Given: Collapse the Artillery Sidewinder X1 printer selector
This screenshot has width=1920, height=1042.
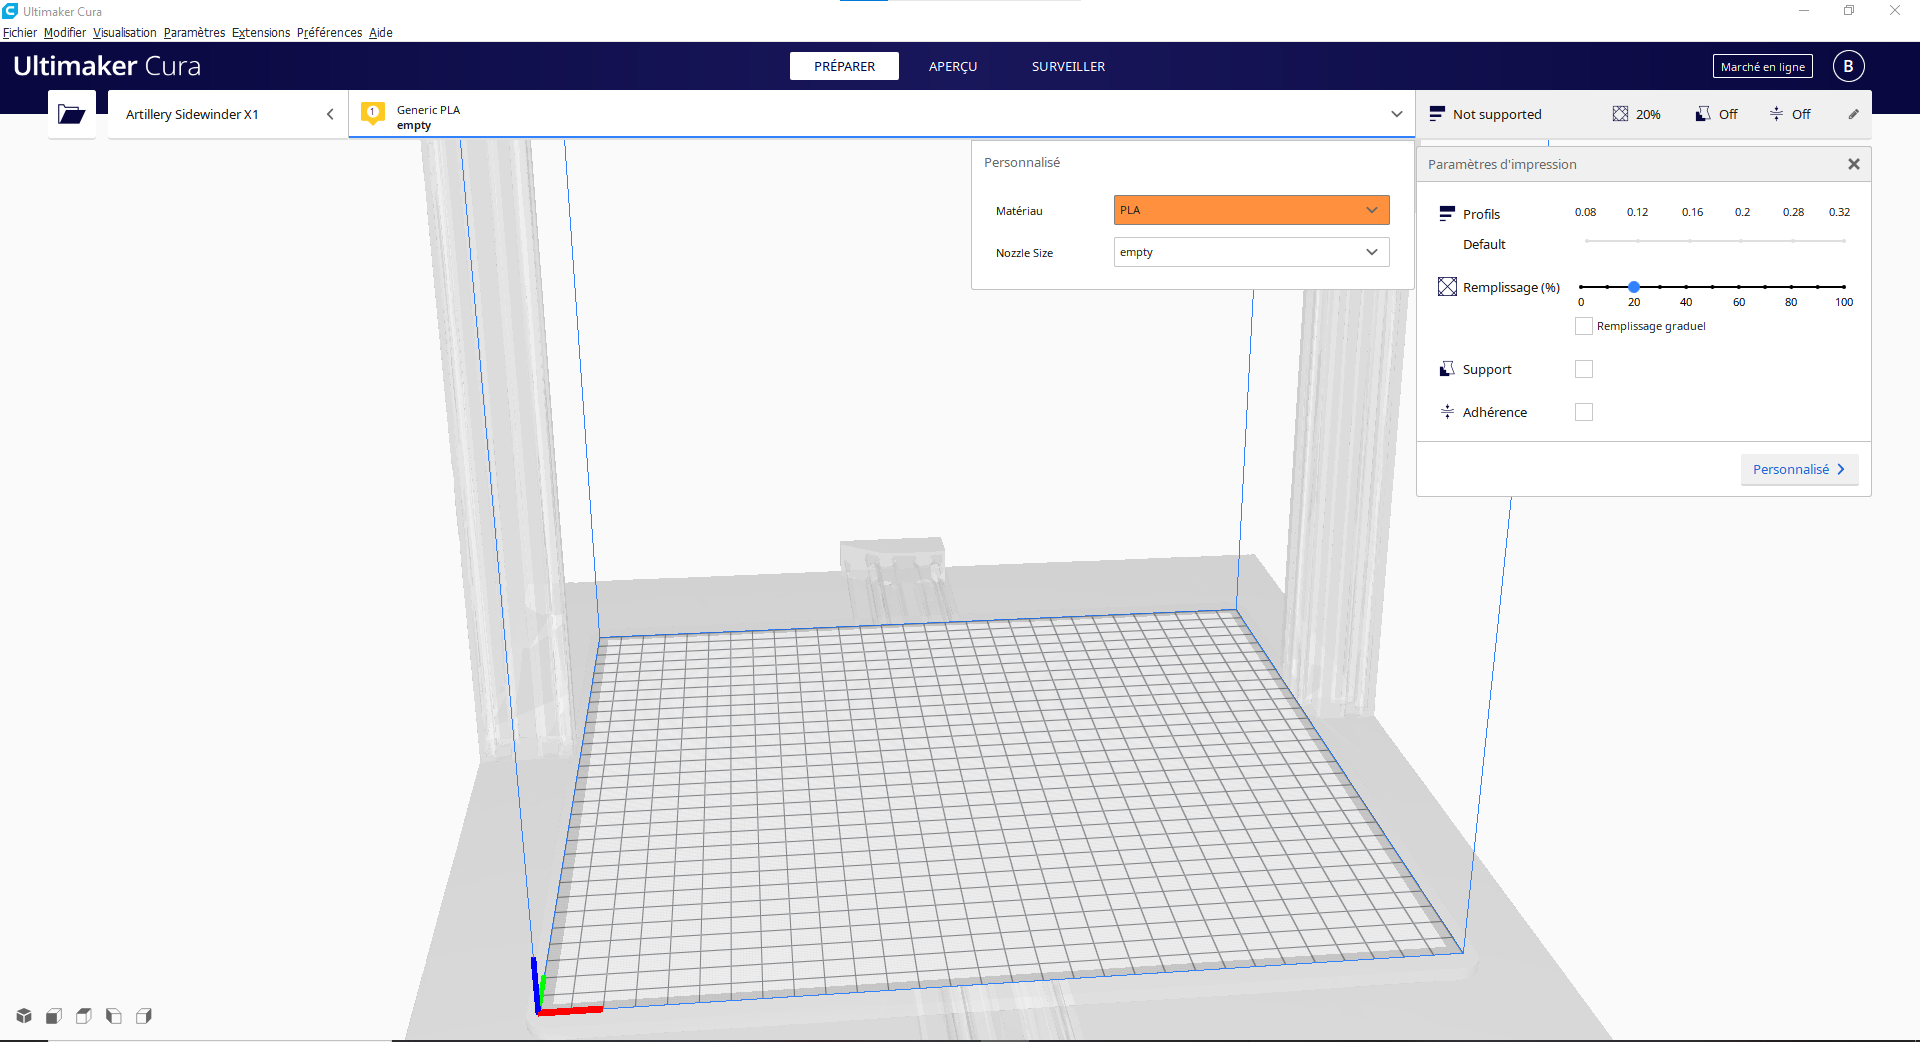Looking at the screenshot, I should coord(330,114).
